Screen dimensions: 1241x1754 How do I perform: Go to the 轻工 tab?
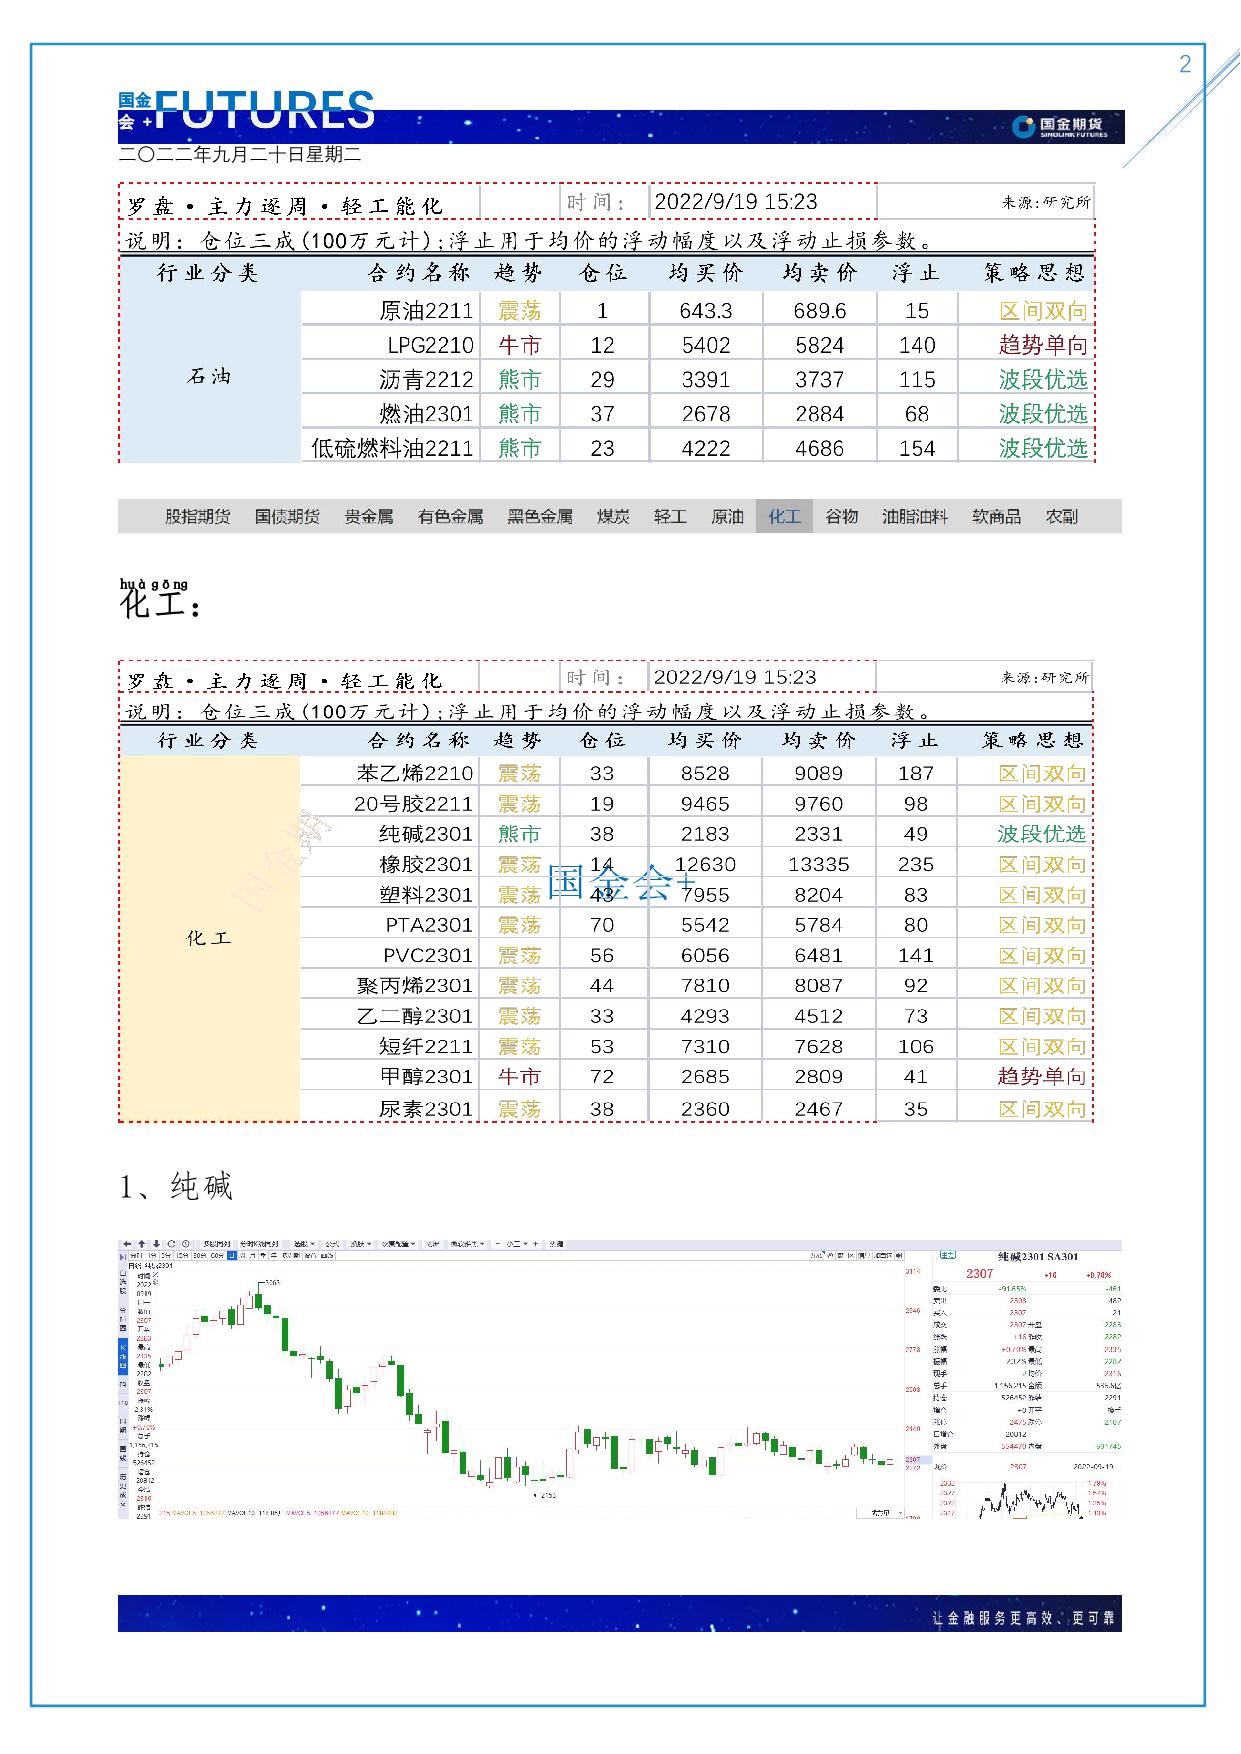click(x=670, y=516)
